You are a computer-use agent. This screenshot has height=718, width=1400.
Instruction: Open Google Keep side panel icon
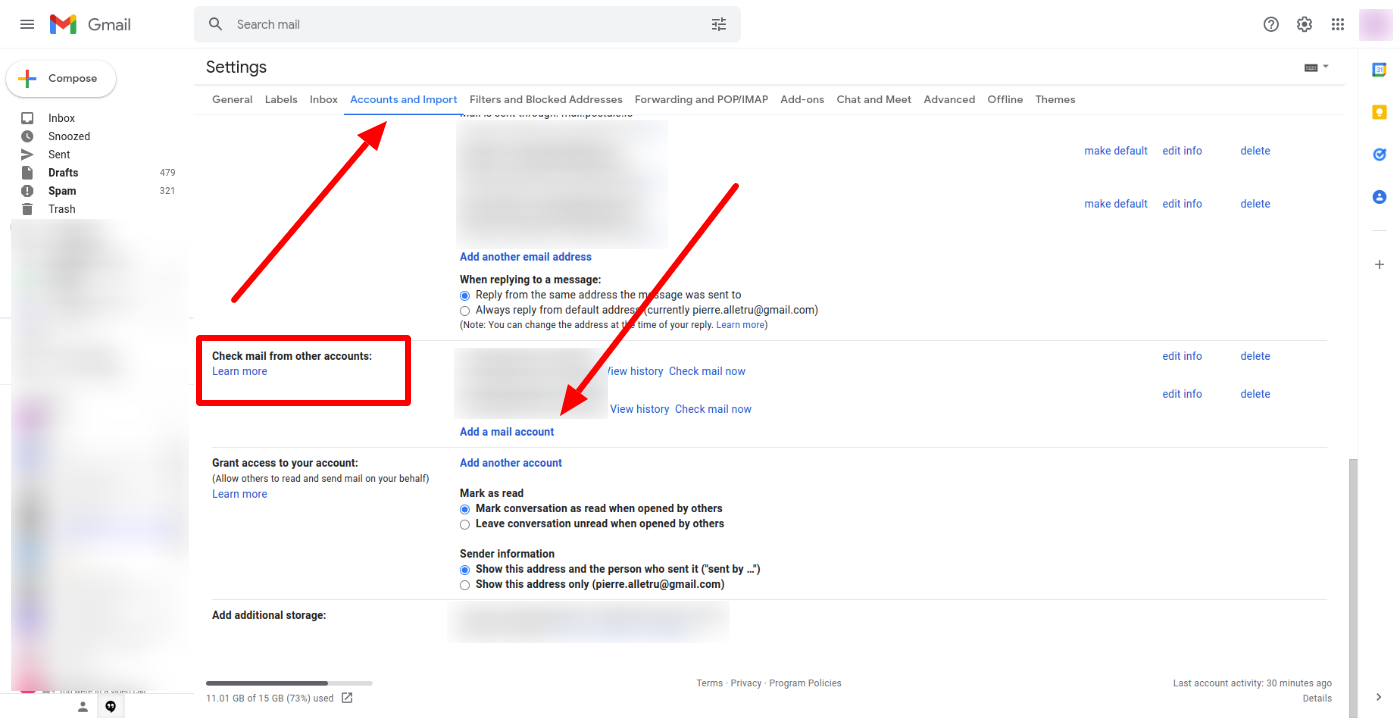pos(1379,112)
